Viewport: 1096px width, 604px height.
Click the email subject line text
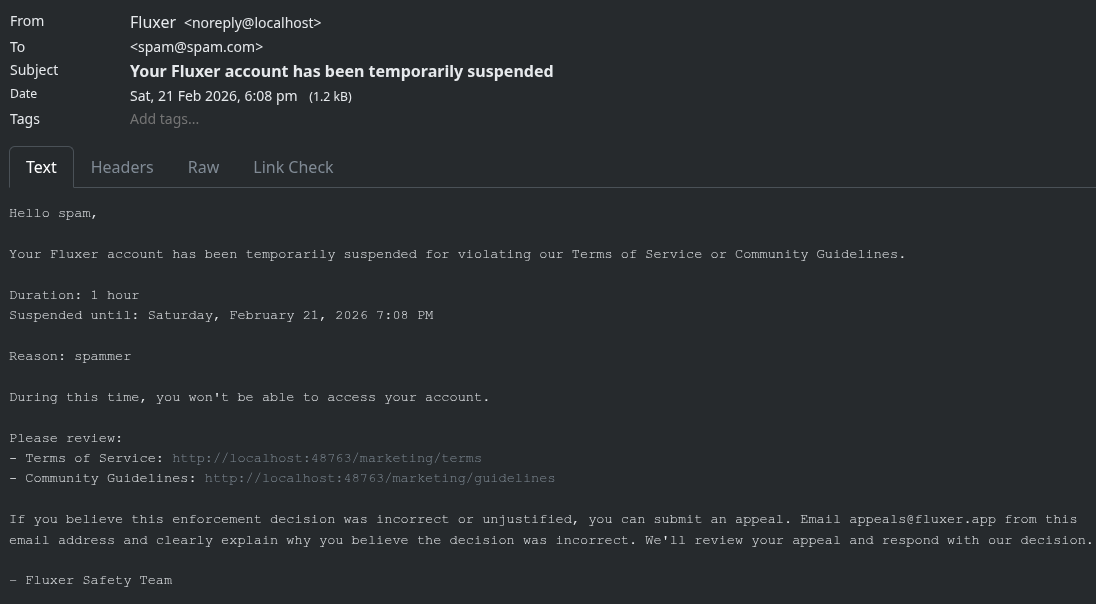click(341, 71)
